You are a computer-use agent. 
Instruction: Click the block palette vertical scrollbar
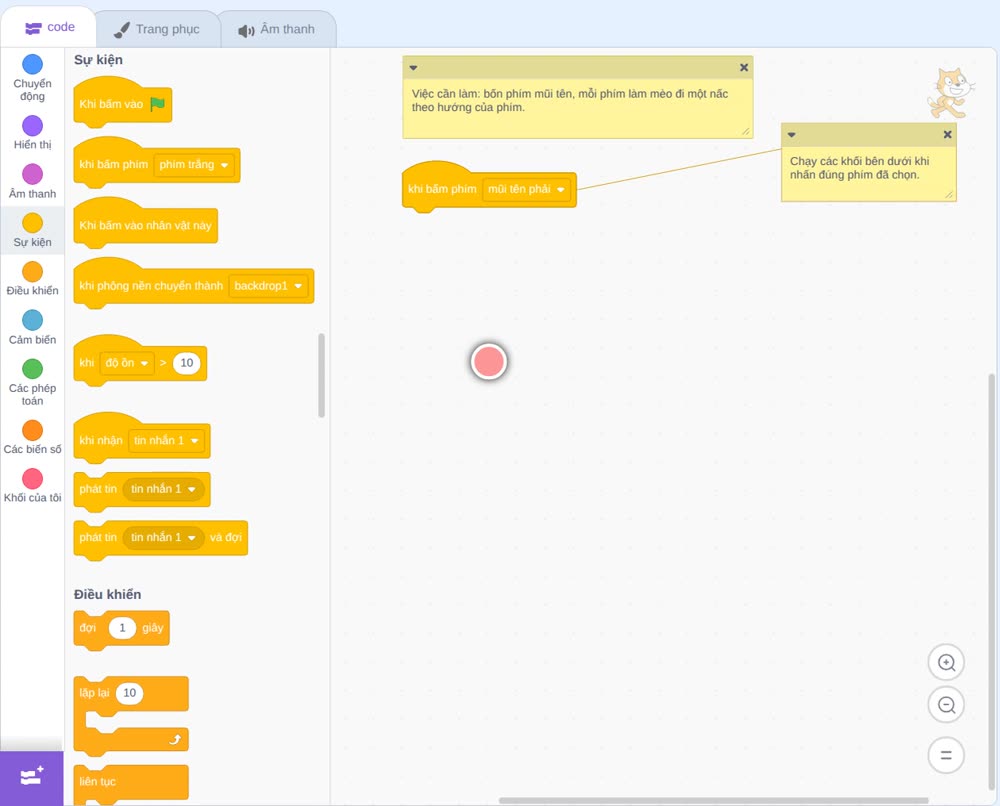[321, 375]
